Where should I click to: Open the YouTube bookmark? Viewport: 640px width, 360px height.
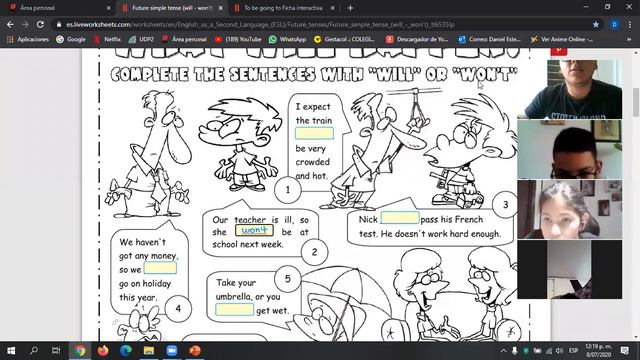pos(238,39)
